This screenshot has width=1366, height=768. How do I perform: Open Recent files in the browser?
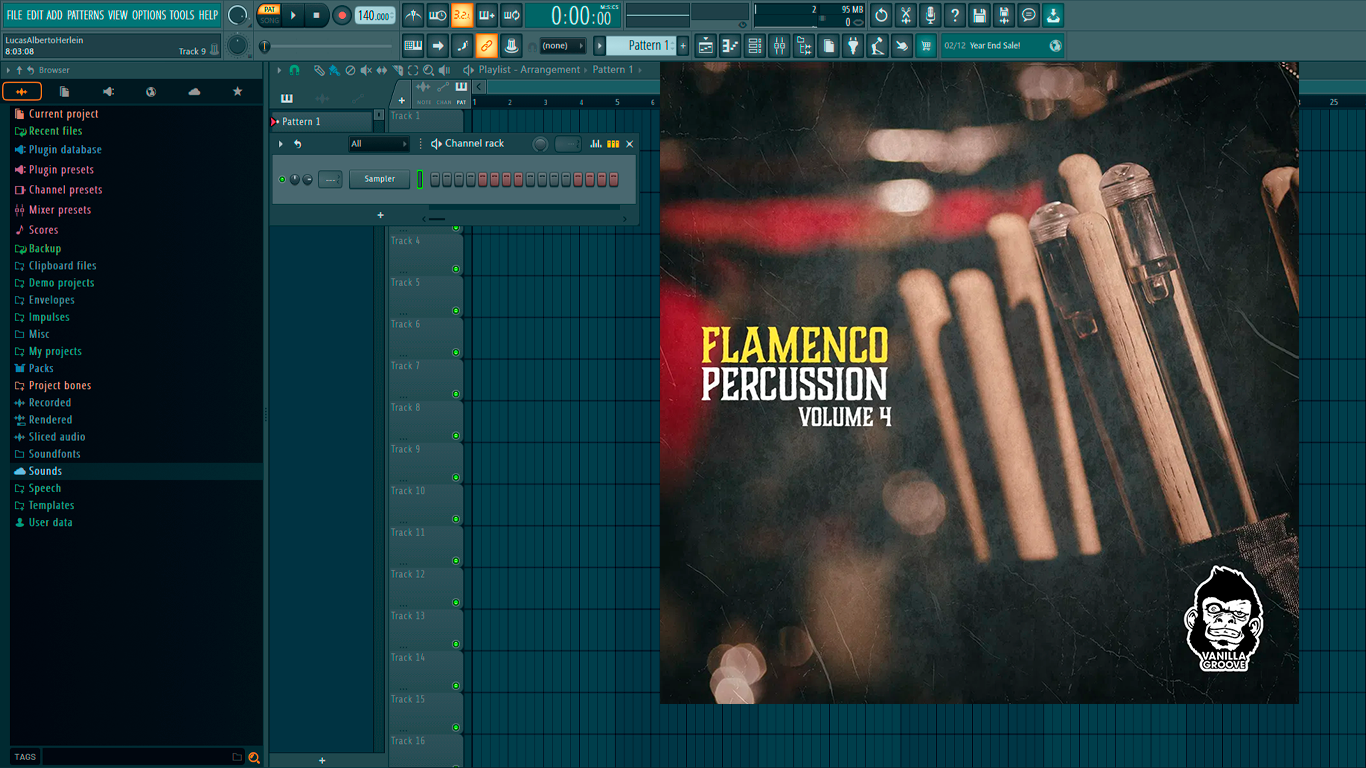click(x=55, y=131)
